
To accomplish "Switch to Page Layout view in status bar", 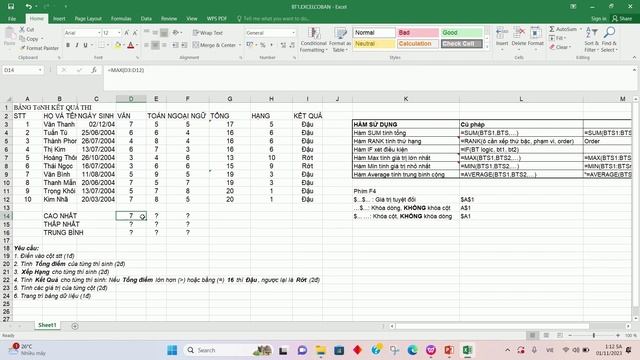I will [x=546, y=335].
